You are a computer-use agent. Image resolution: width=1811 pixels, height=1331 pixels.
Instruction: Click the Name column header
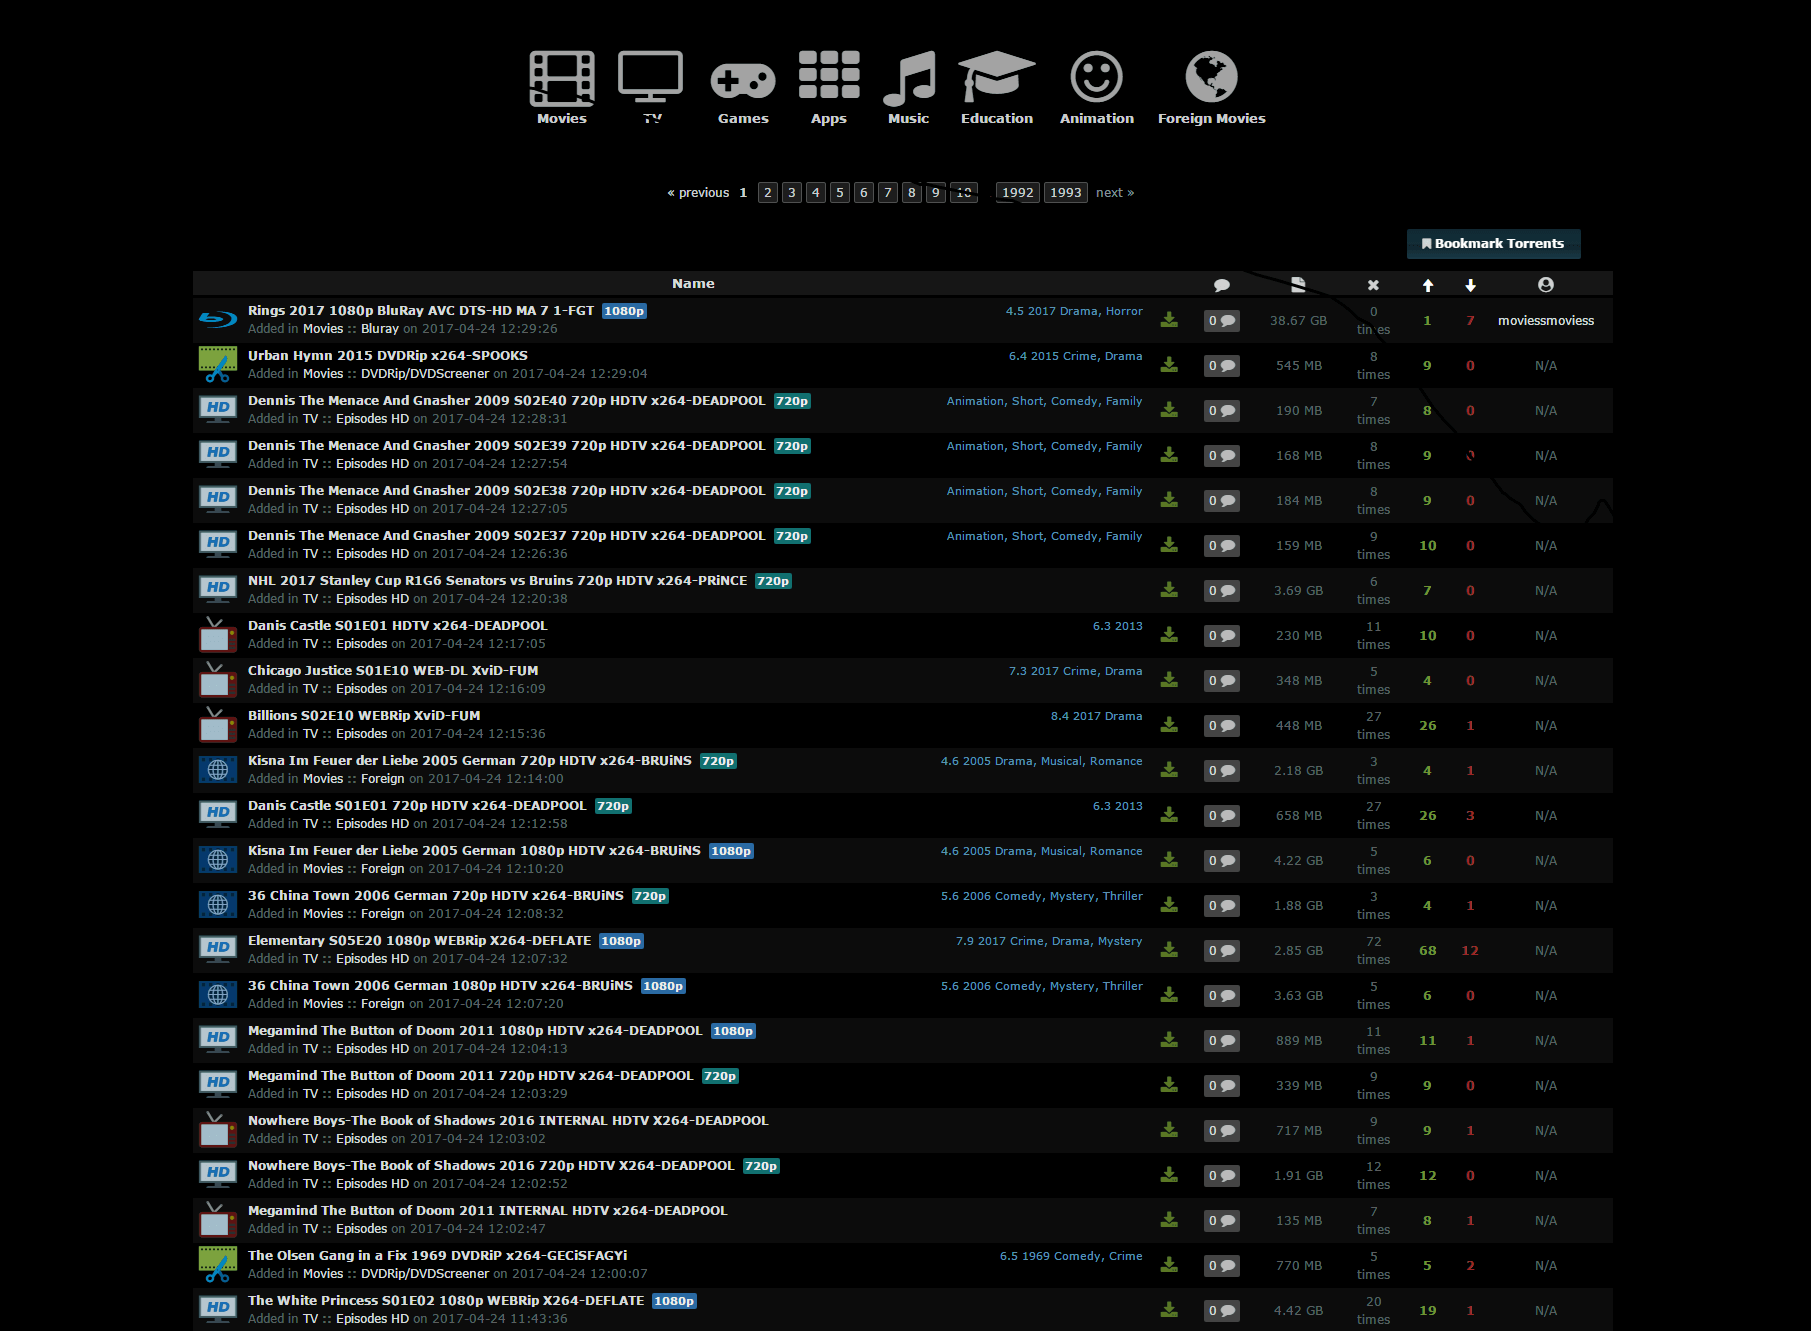coord(693,284)
